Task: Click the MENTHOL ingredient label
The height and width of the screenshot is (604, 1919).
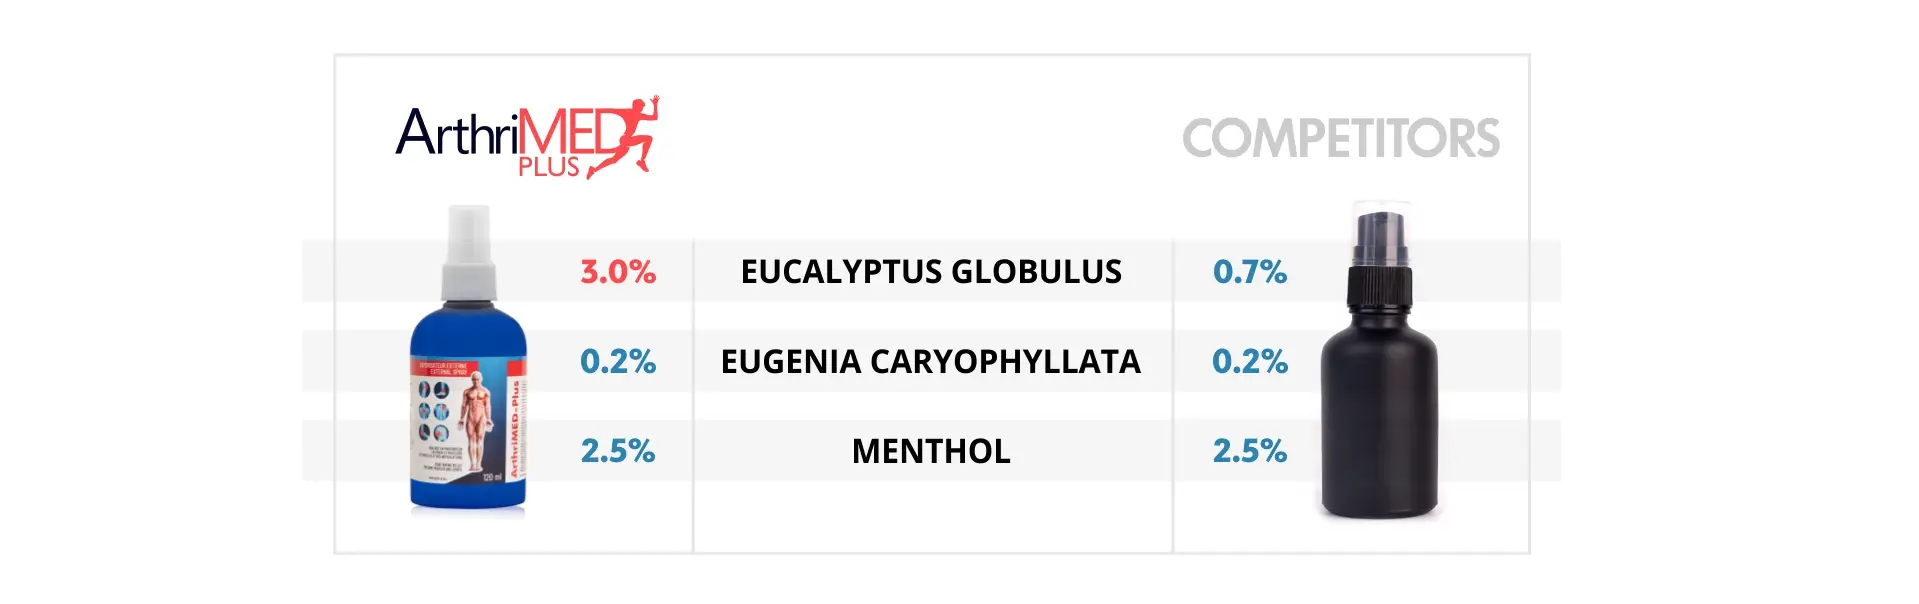Action: (x=931, y=451)
